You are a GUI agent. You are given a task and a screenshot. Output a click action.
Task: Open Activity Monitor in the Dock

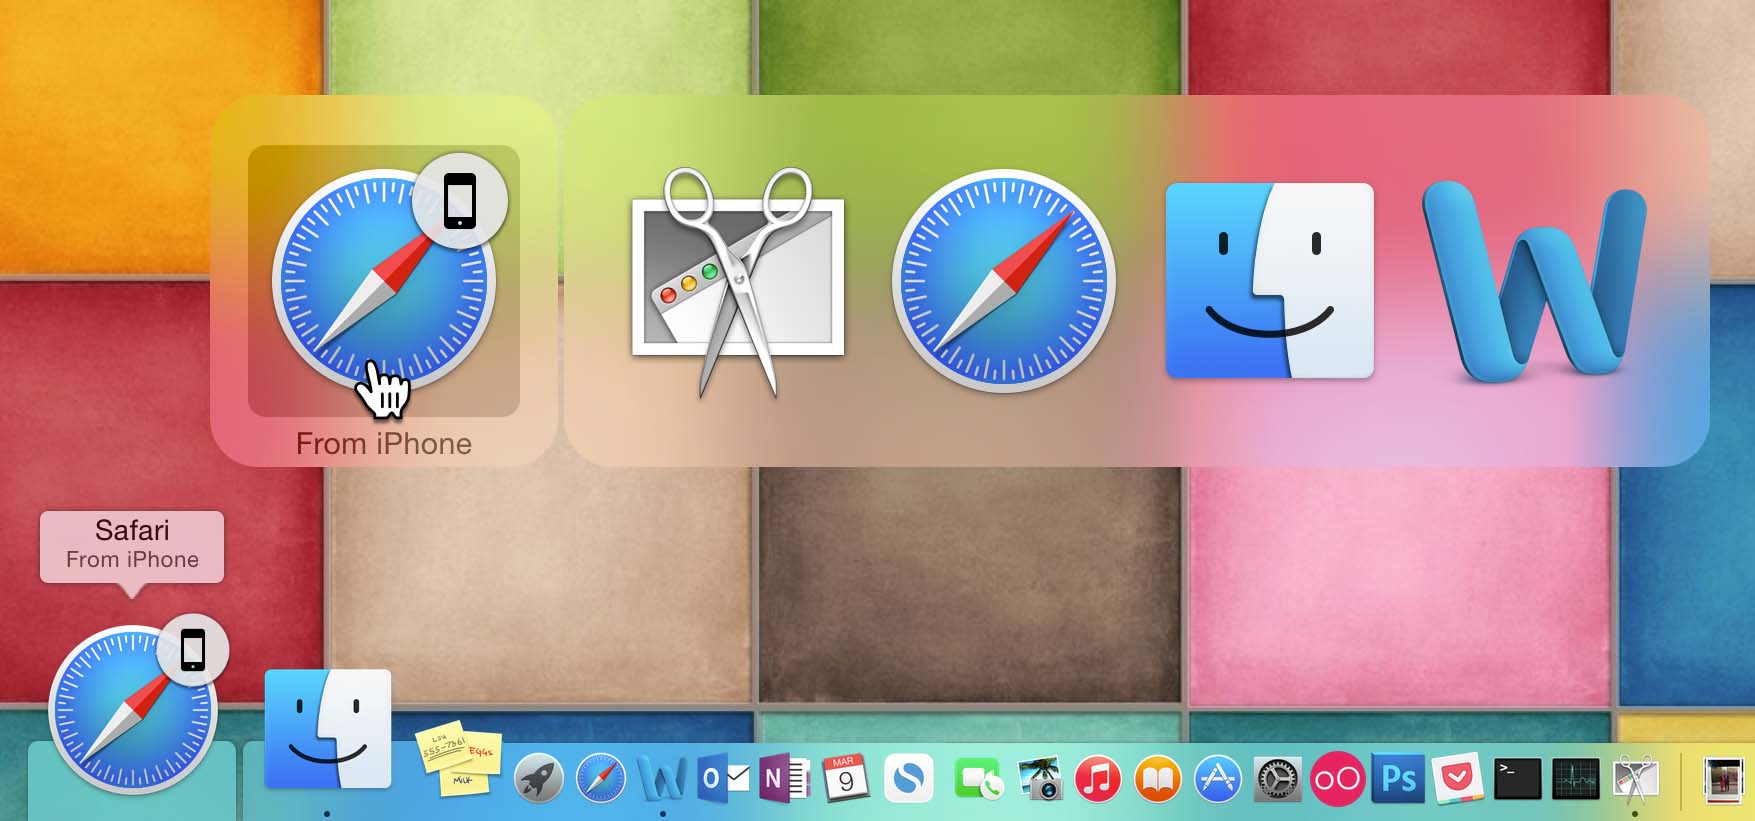click(x=1576, y=778)
